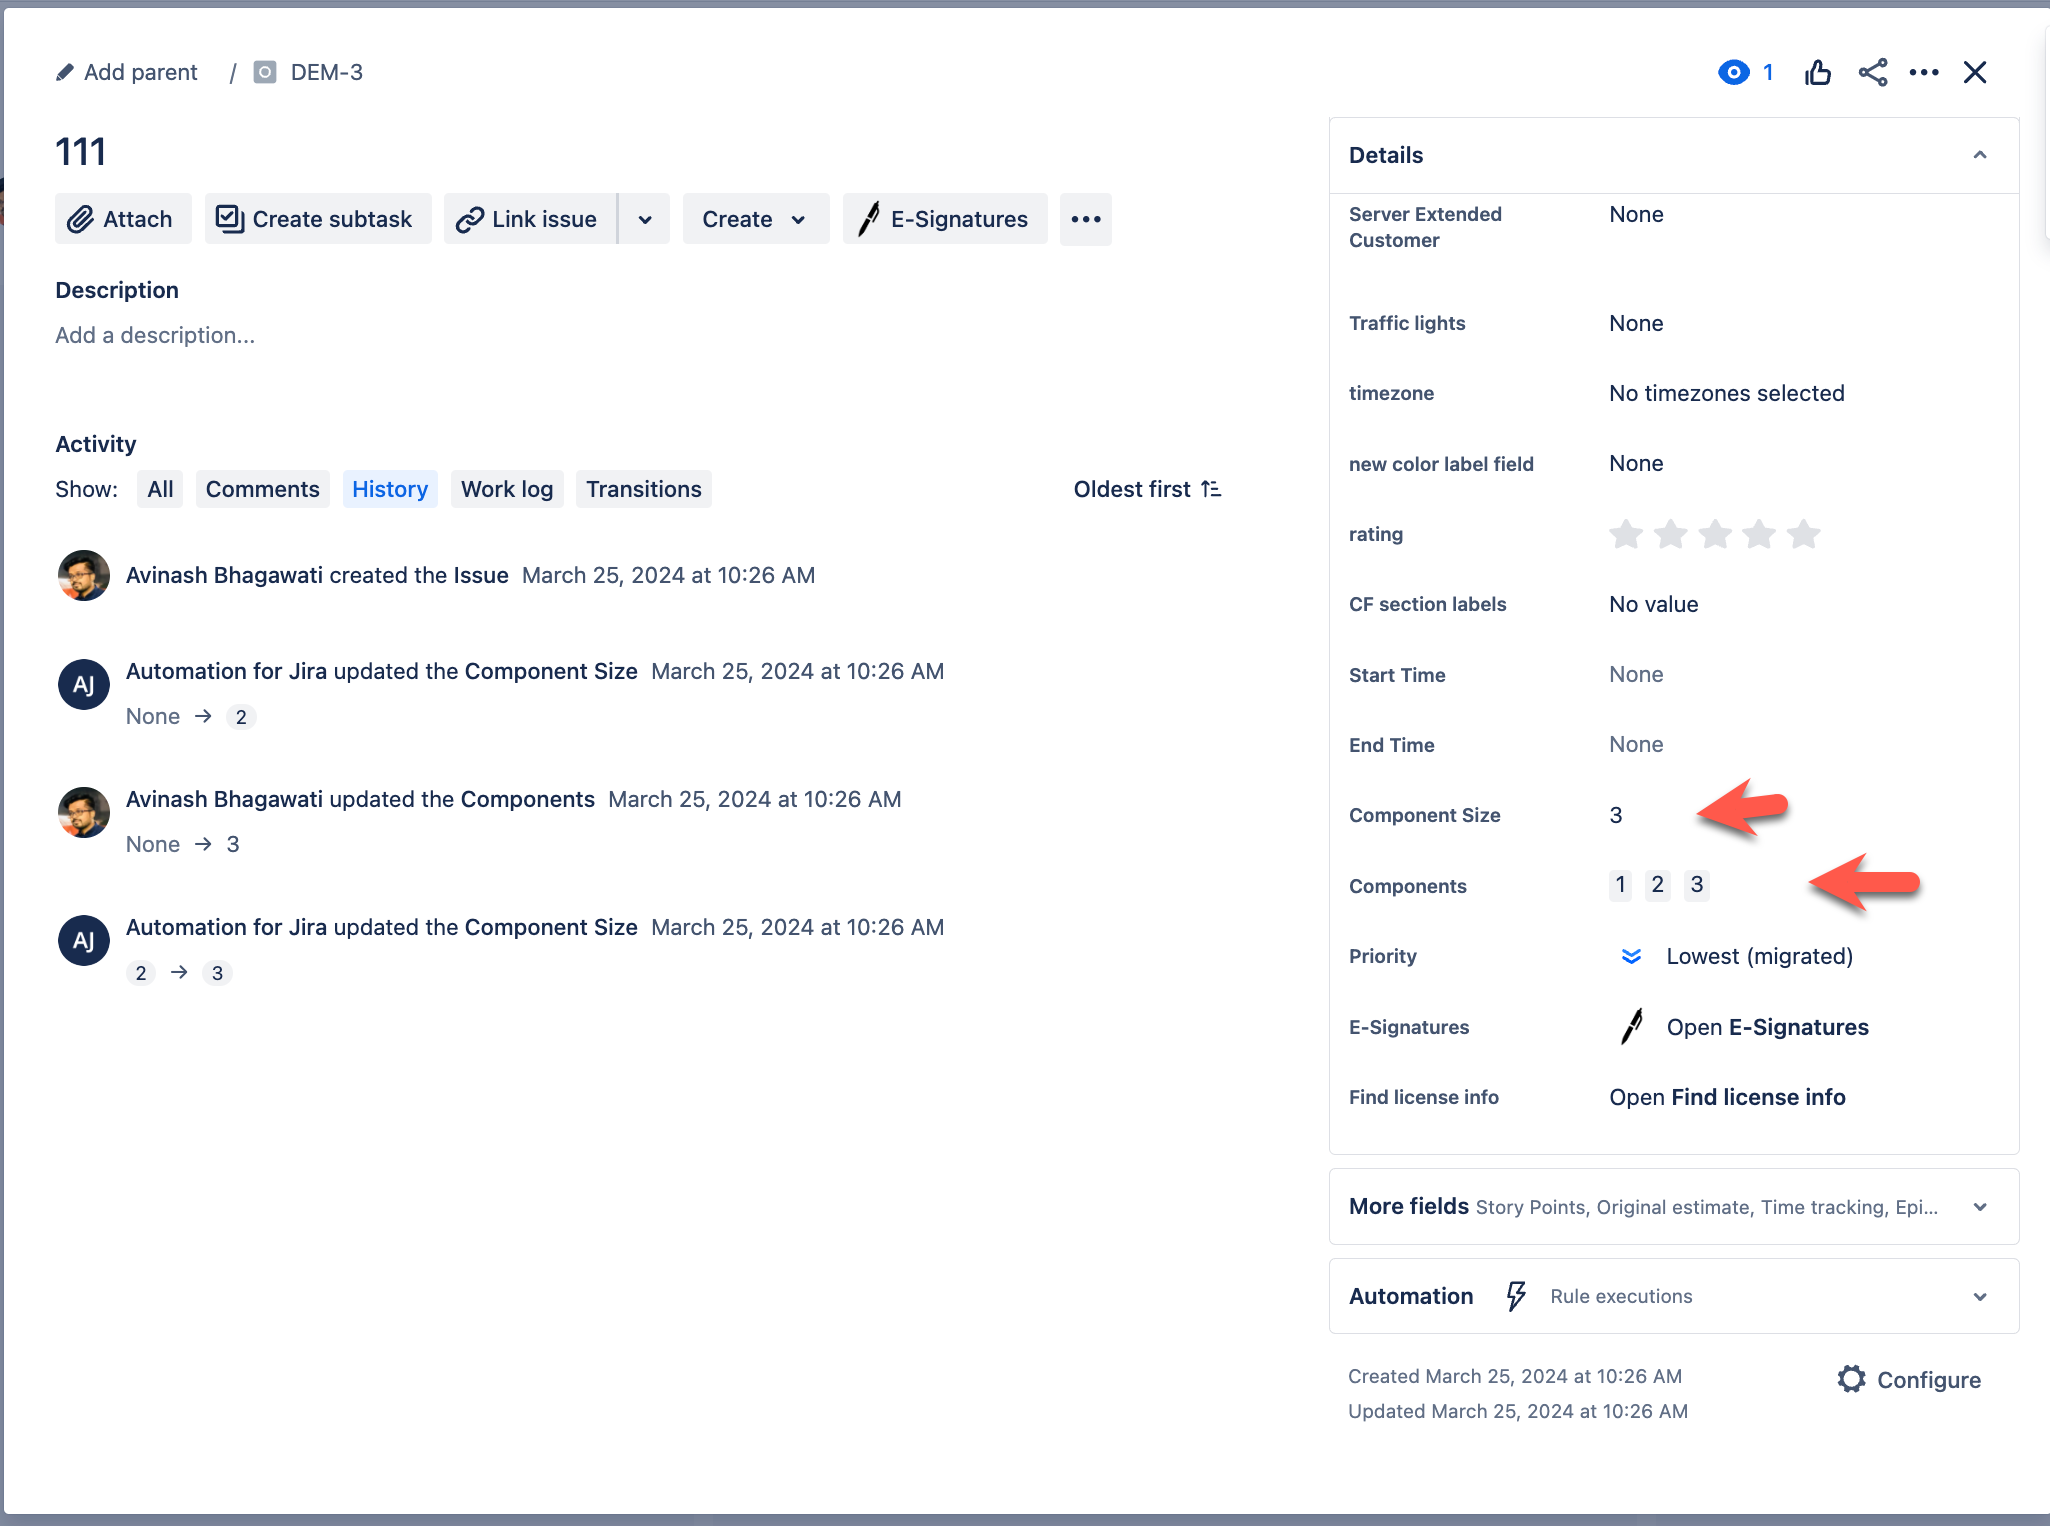The width and height of the screenshot is (2050, 1526).
Task: Collapse the Details panel
Action: tap(1979, 155)
